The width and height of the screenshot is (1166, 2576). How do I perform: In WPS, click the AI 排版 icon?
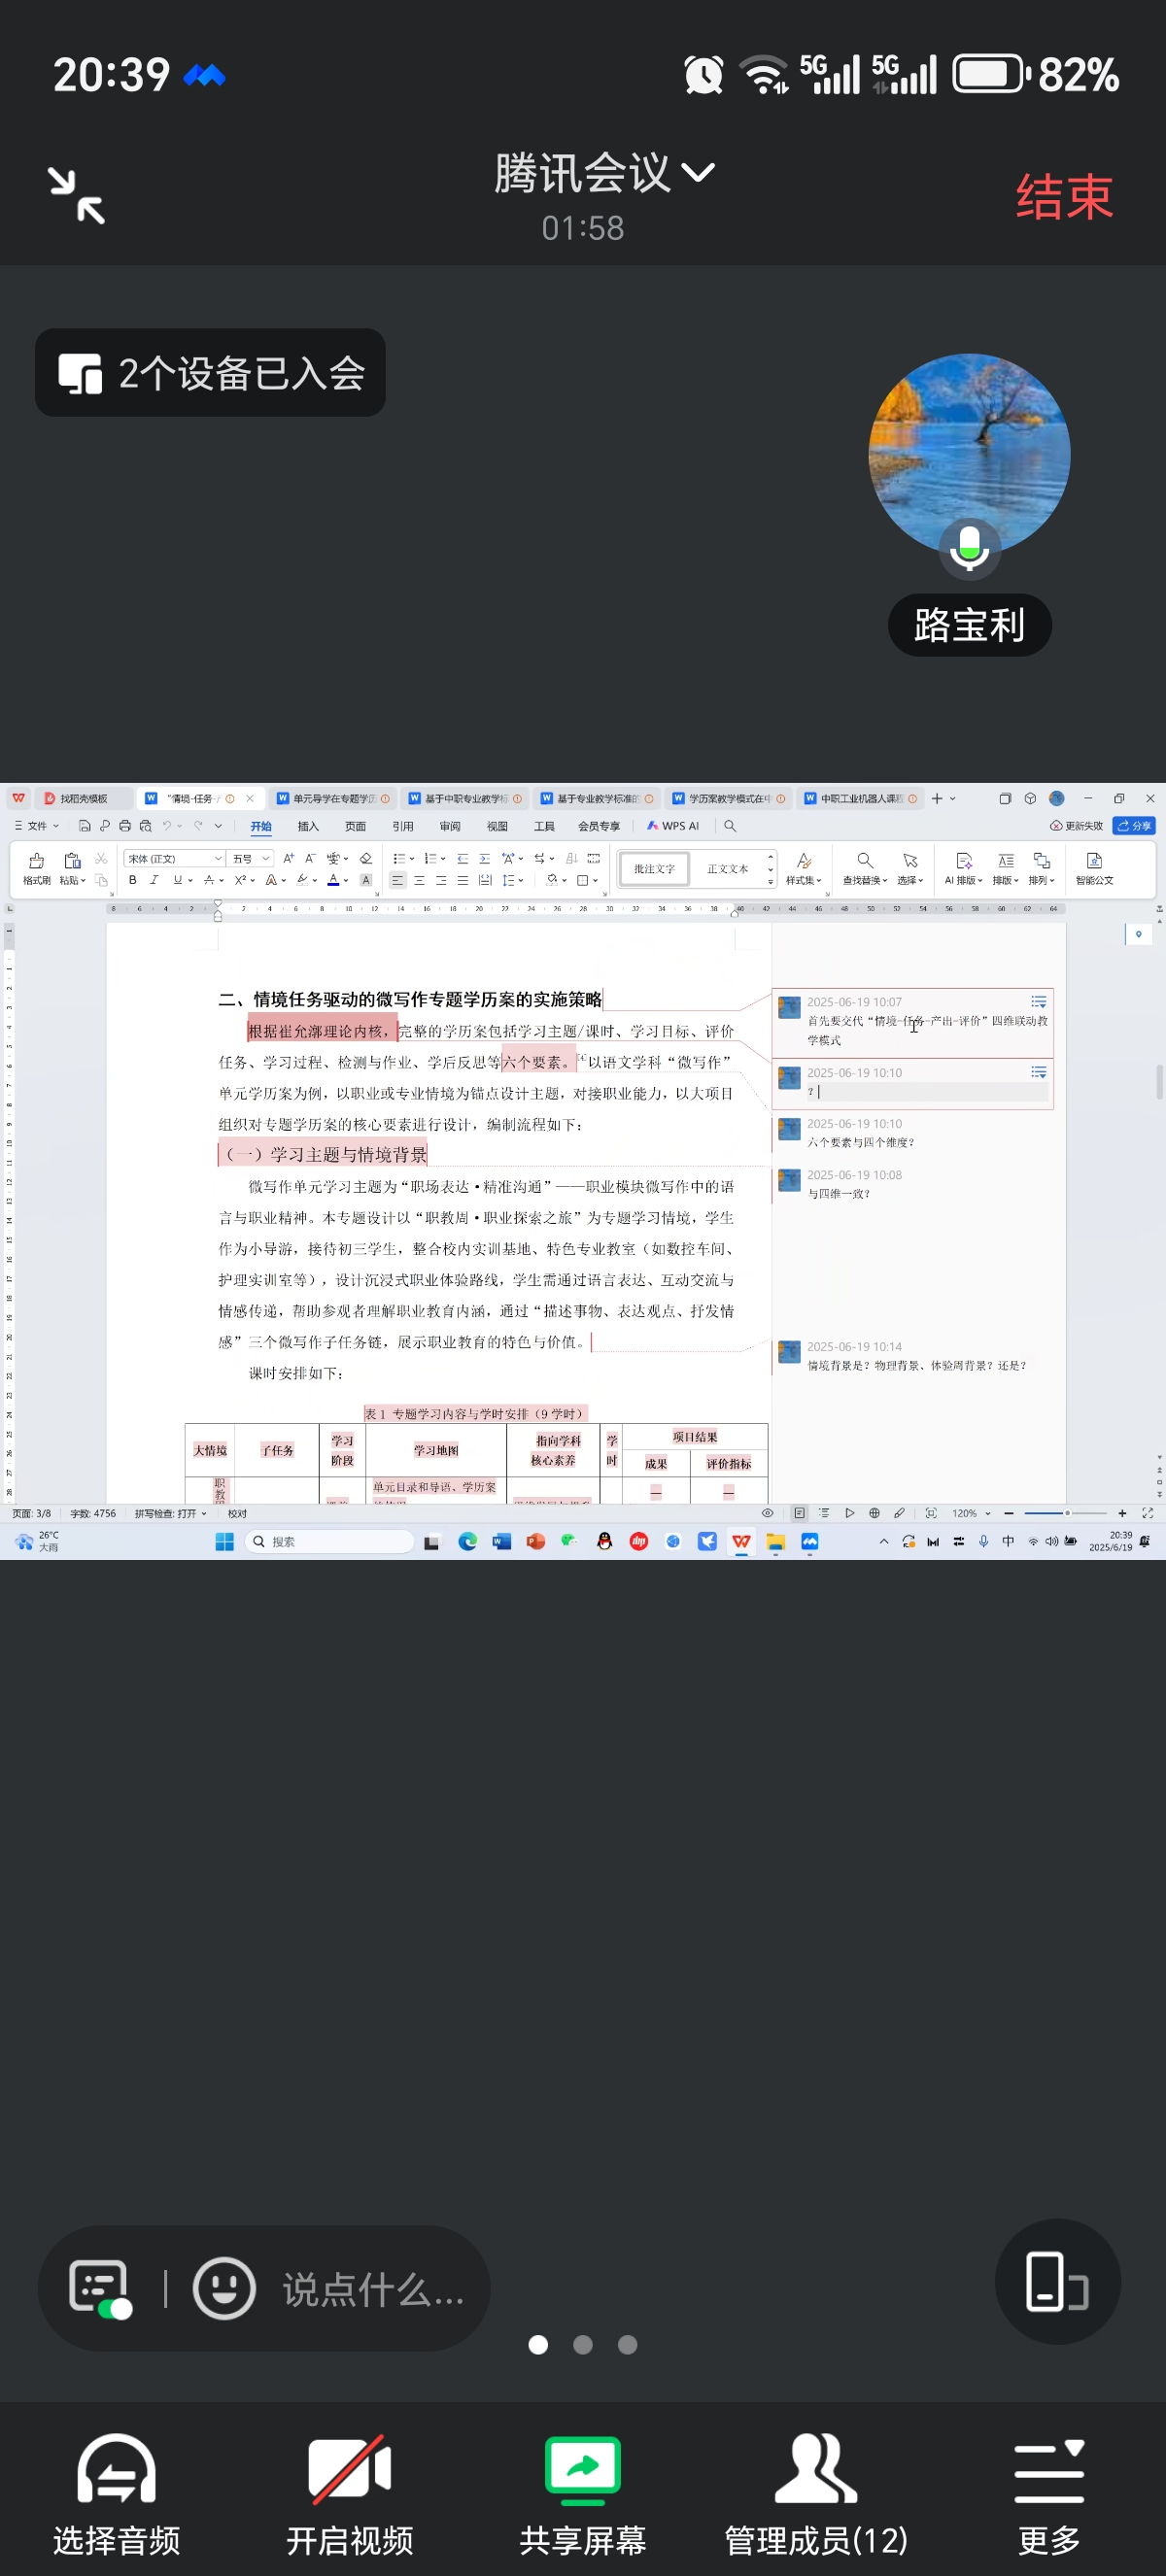pyautogui.click(x=964, y=868)
